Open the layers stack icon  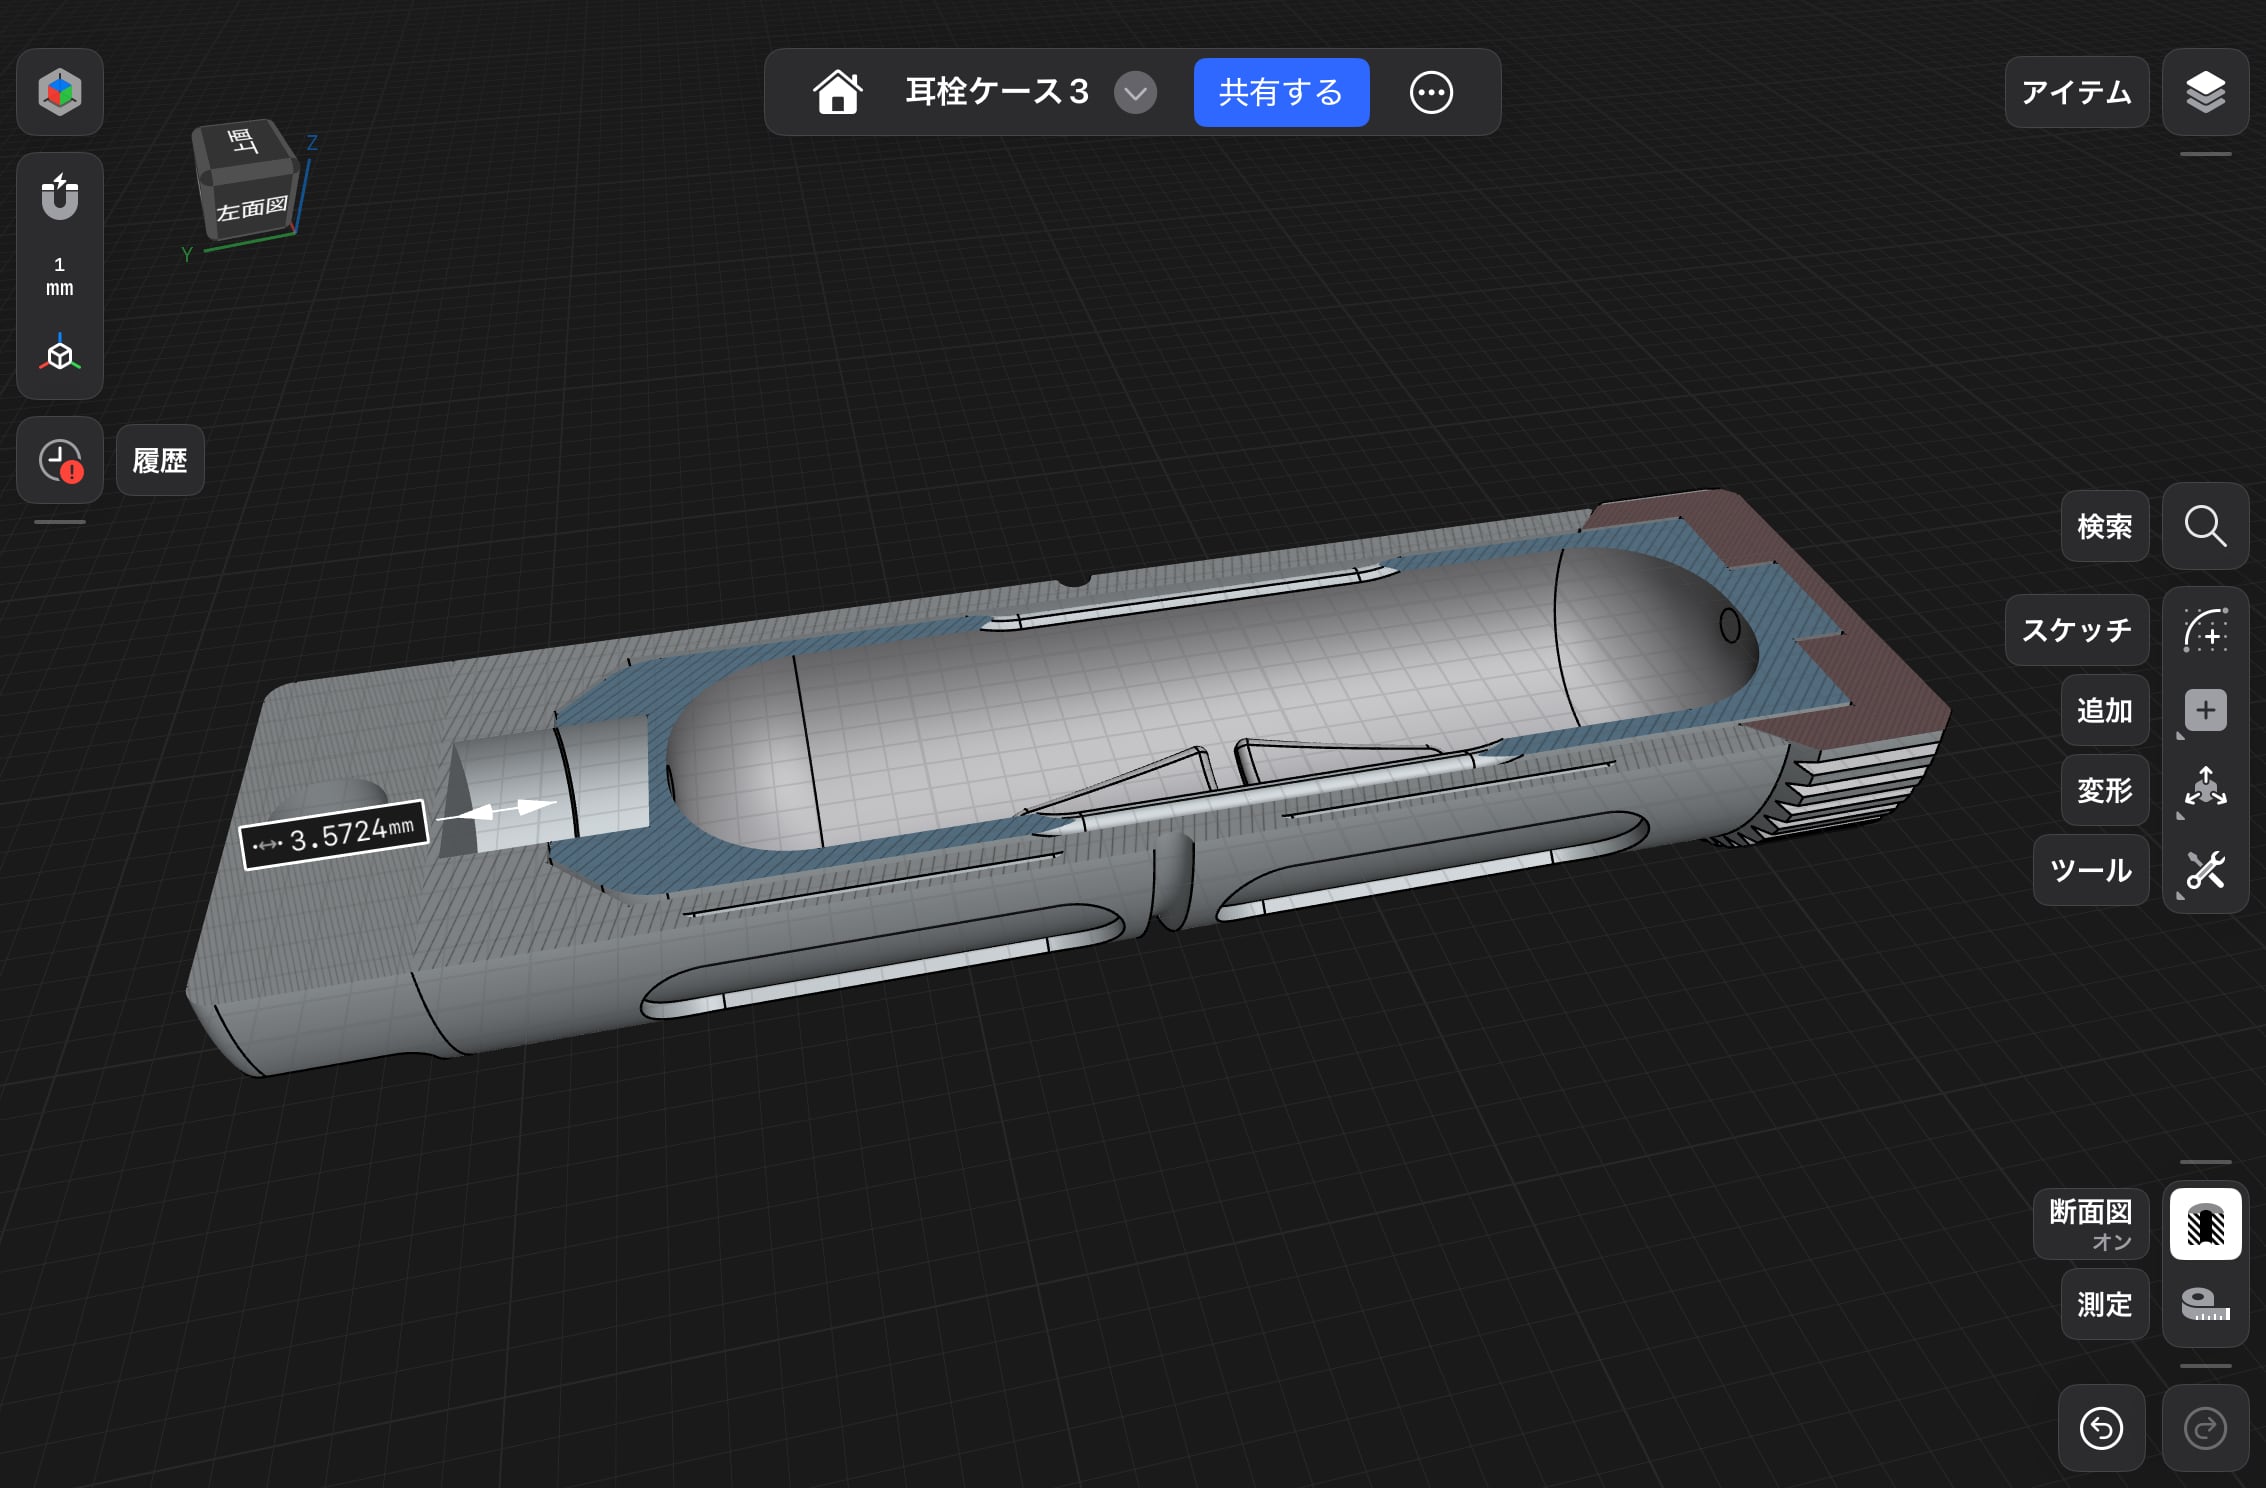tap(2205, 92)
